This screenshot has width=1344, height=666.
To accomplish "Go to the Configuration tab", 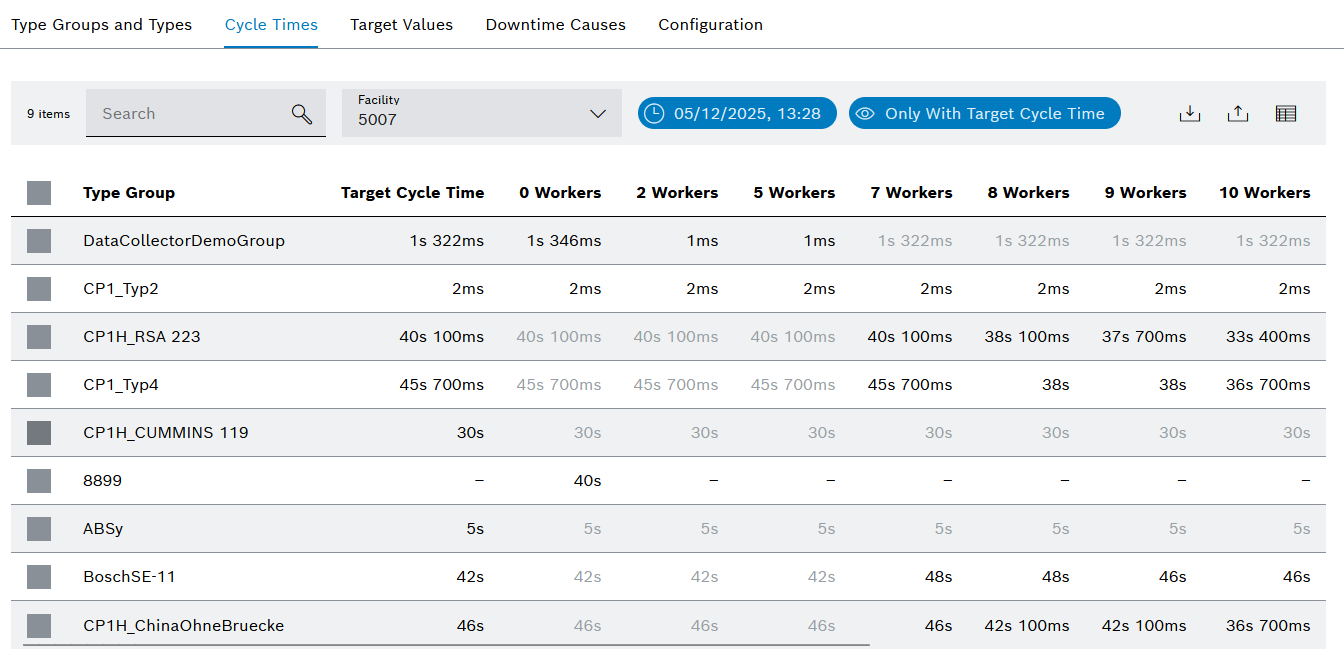I will pos(710,25).
